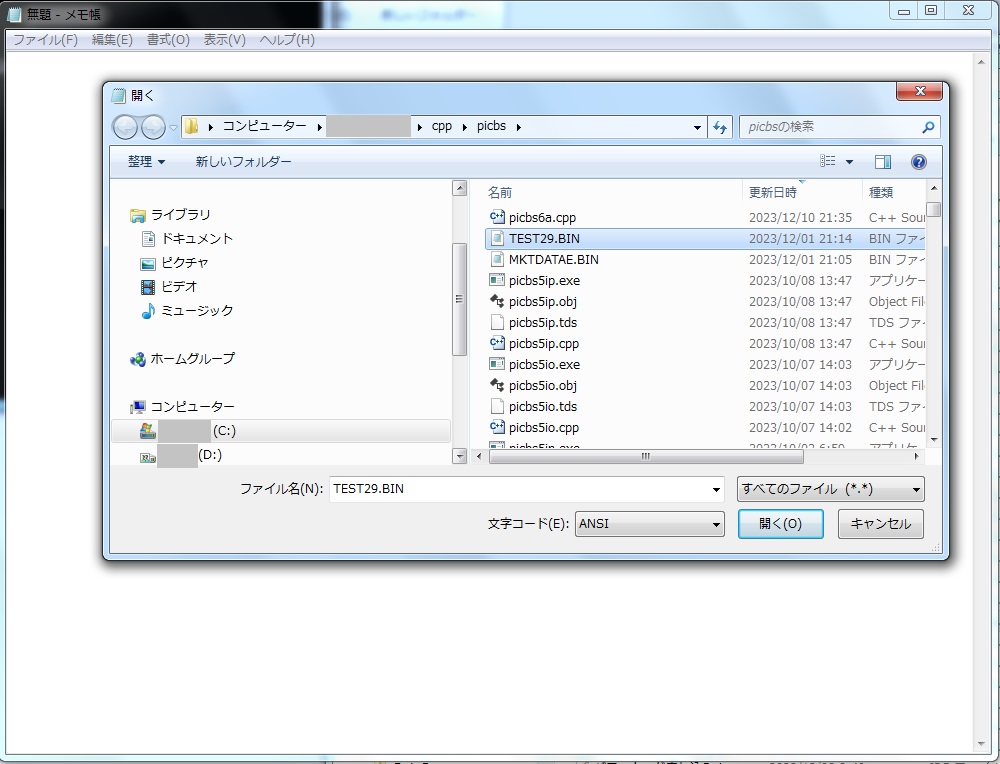The width and height of the screenshot is (1000, 764).
Task: Click the picbs5ip.cpp file icon
Action: point(497,343)
